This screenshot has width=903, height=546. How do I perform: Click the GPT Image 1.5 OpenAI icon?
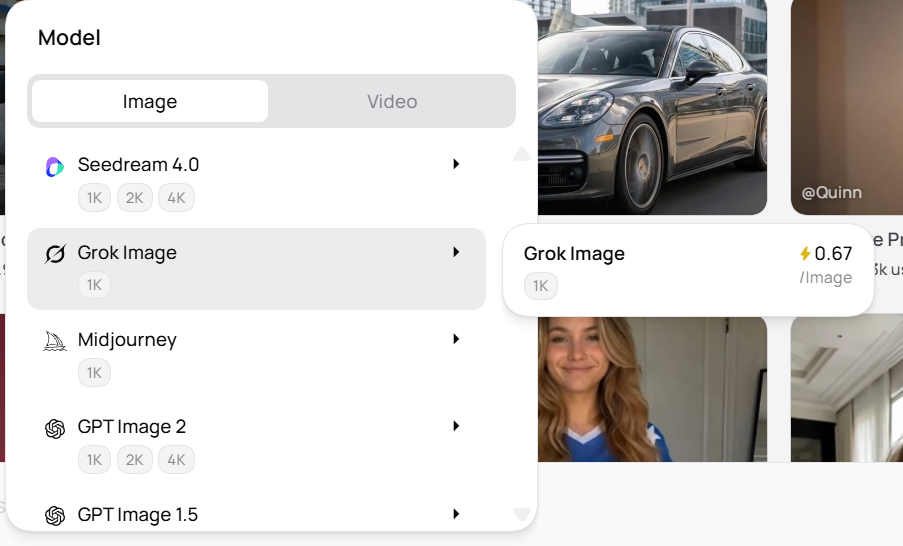(55, 515)
